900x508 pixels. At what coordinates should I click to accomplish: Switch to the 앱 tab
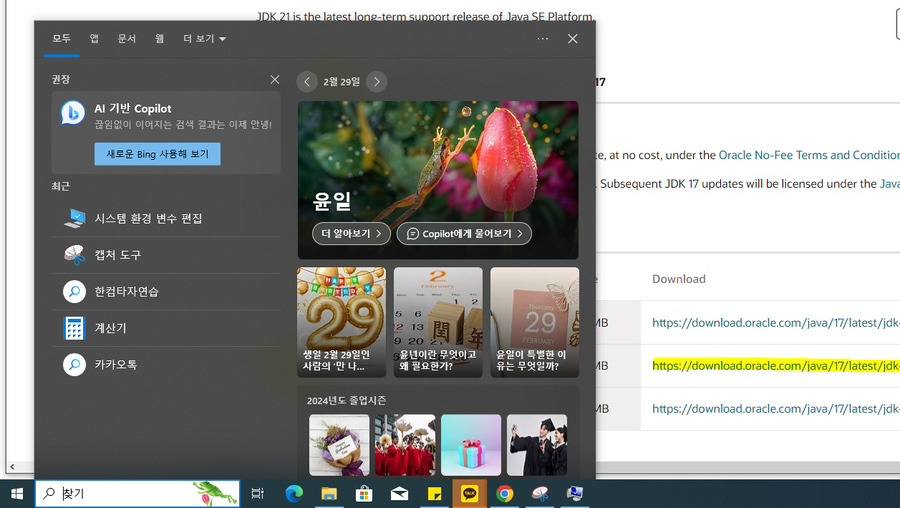coord(94,38)
